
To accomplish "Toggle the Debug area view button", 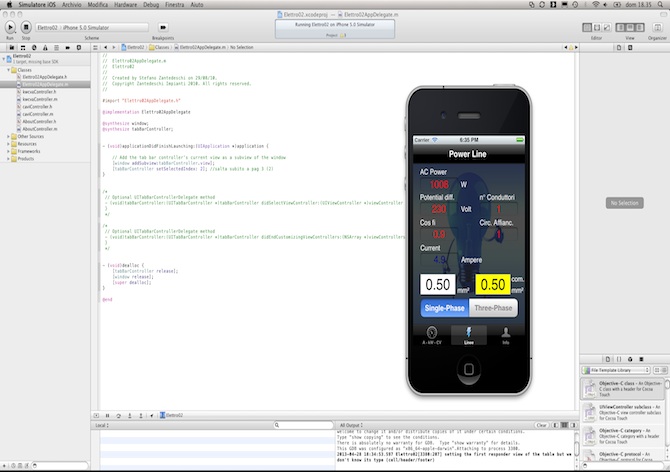I will tap(630, 27).
